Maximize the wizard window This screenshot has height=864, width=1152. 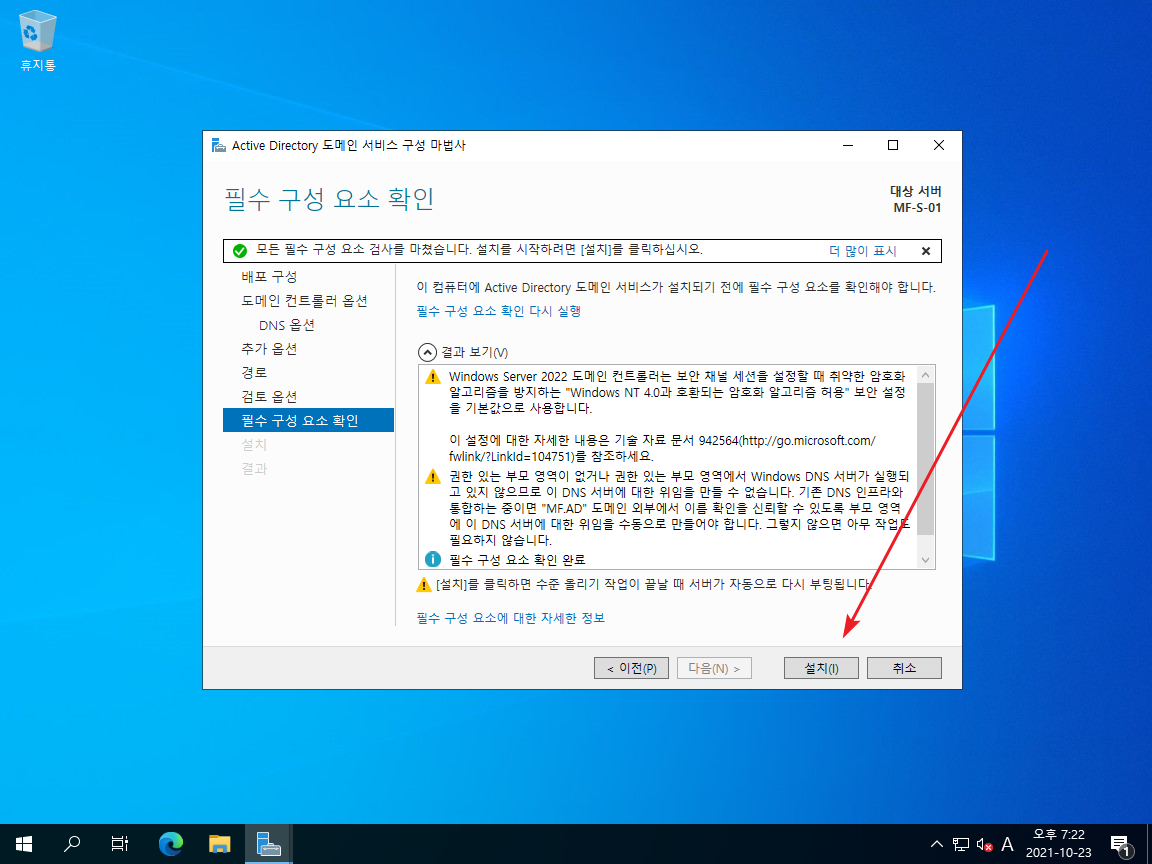pyautogui.click(x=893, y=145)
